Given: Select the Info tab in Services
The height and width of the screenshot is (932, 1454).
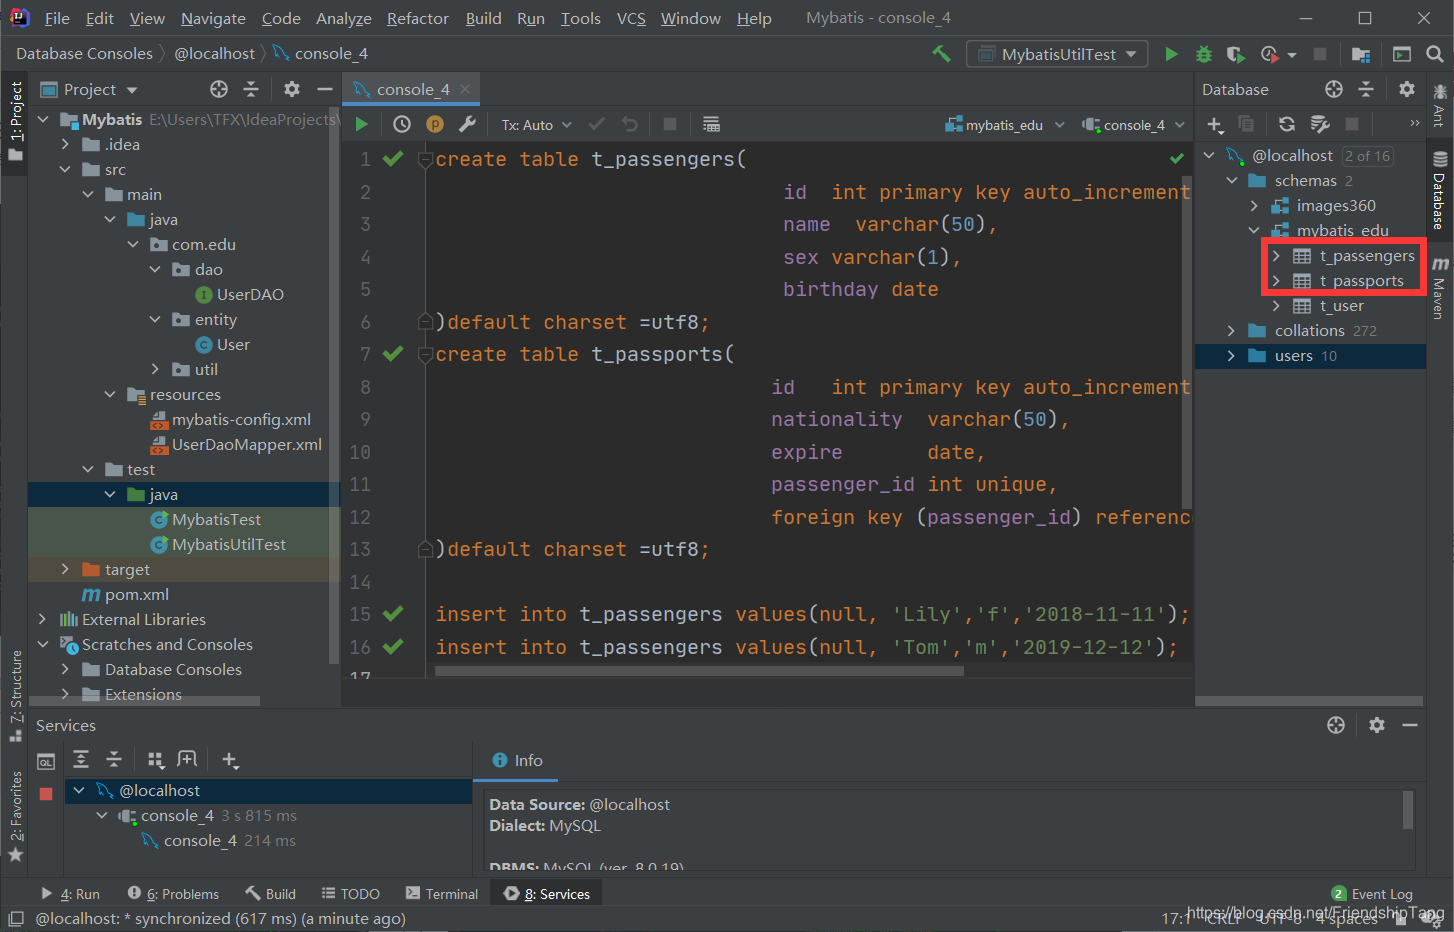Looking at the screenshot, I should (x=518, y=760).
